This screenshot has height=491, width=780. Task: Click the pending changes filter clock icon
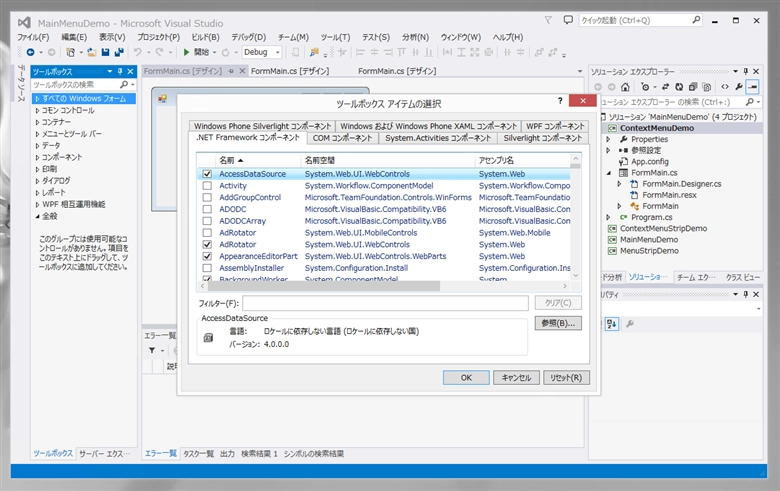point(645,87)
